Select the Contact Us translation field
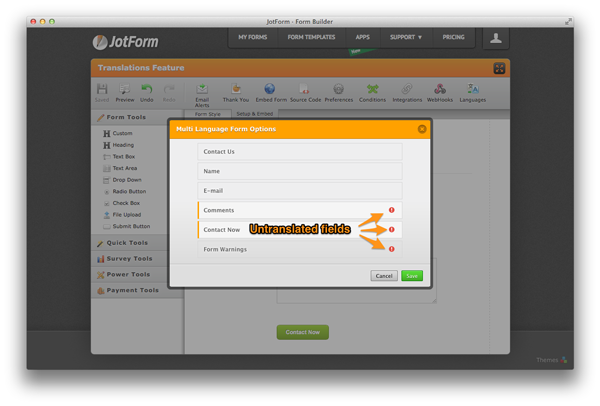The height and width of the screenshot is (406, 600). click(300, 152)
